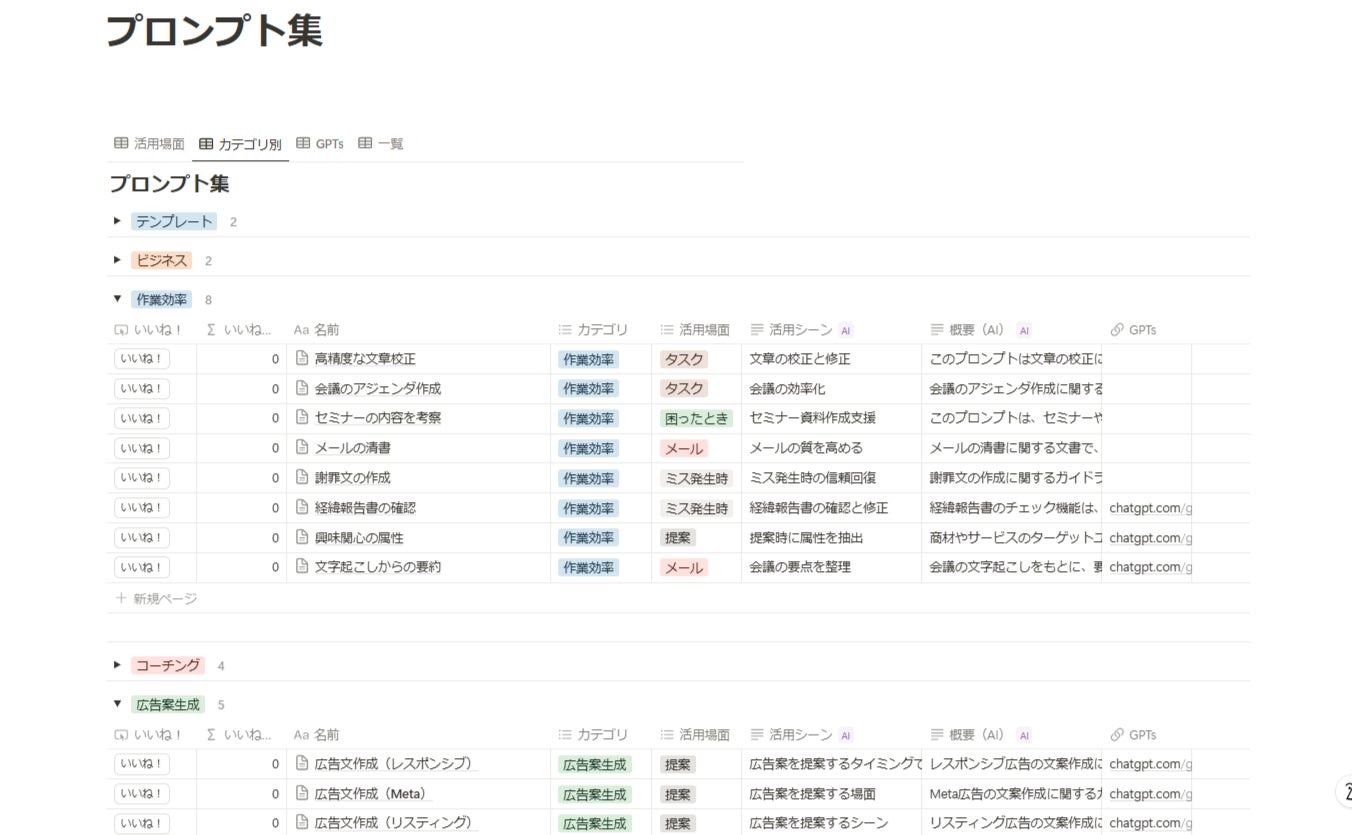
Task: Expand the テンプレート group
Action: click(x=117, y=221)
